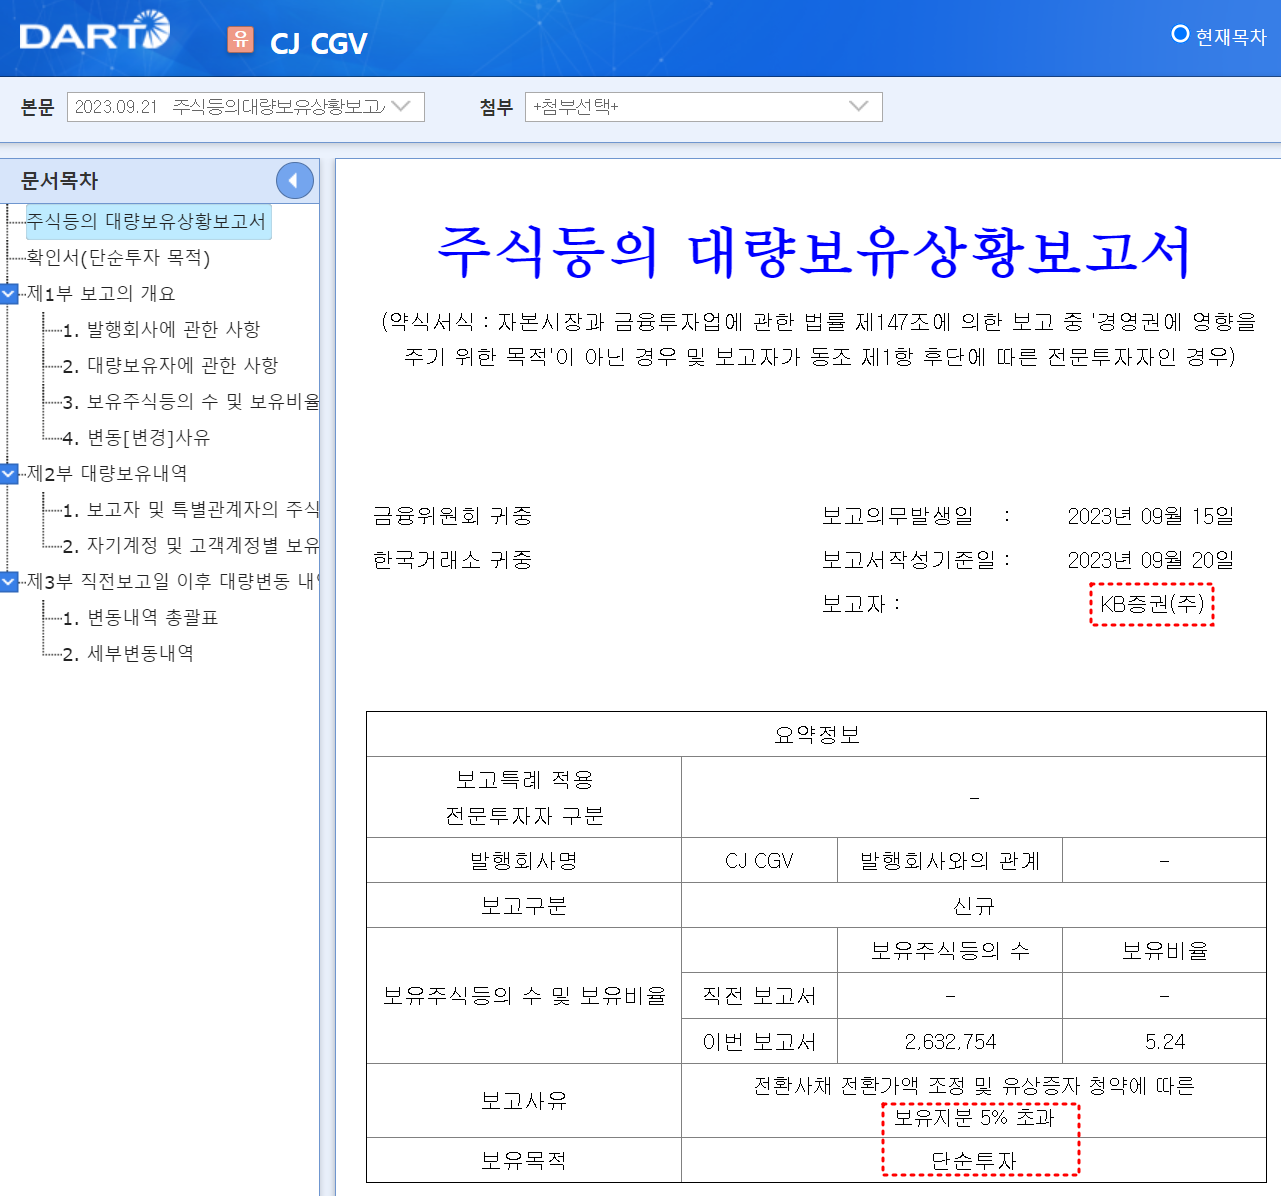Click the 문서목차 panel title
The image size is (1281, 1196).
pos(60,181)
